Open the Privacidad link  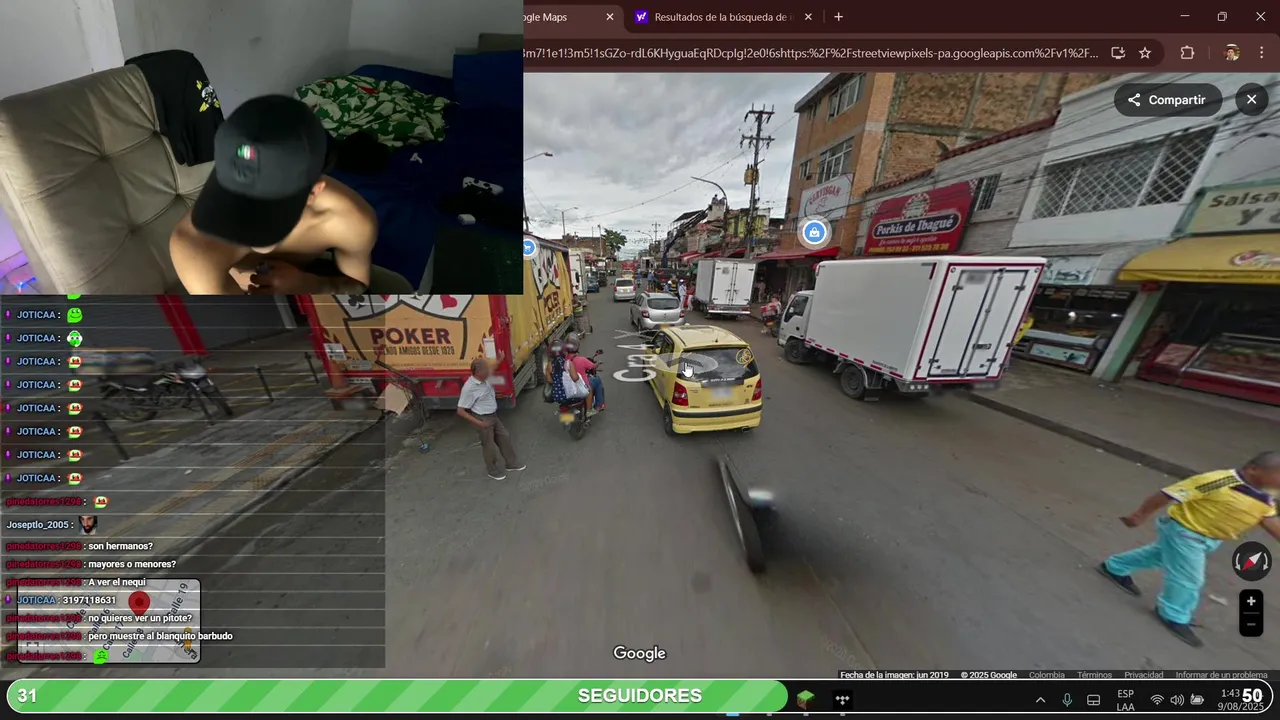click(1143, 675)
